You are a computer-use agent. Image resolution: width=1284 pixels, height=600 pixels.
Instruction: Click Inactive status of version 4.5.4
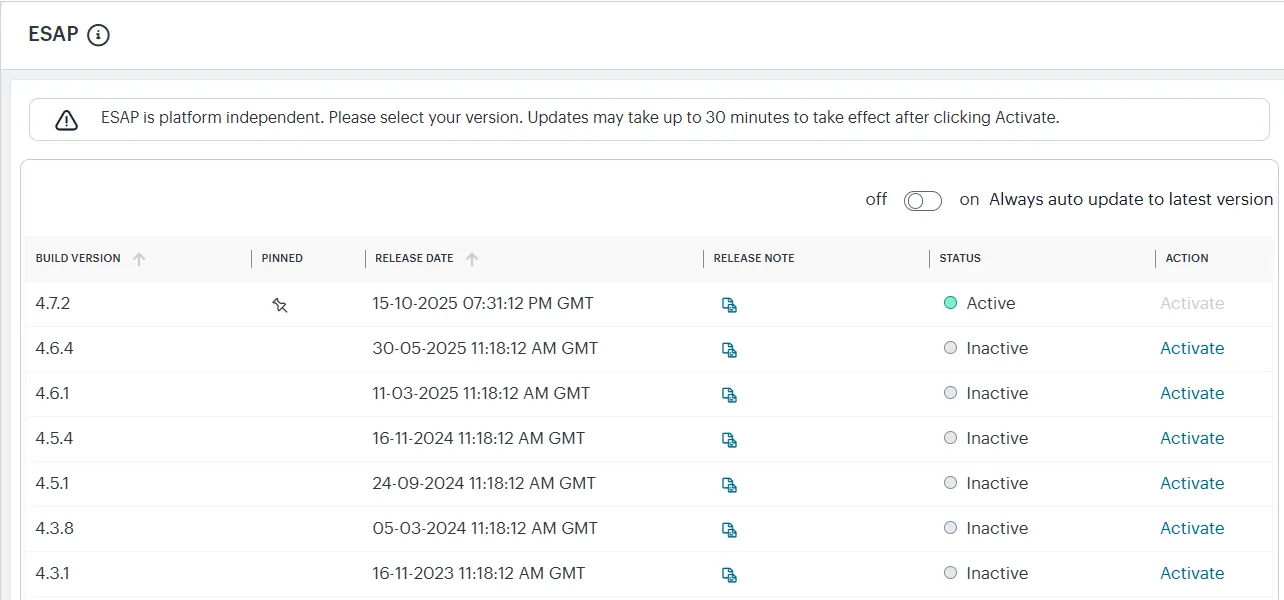tap(986, 438)
